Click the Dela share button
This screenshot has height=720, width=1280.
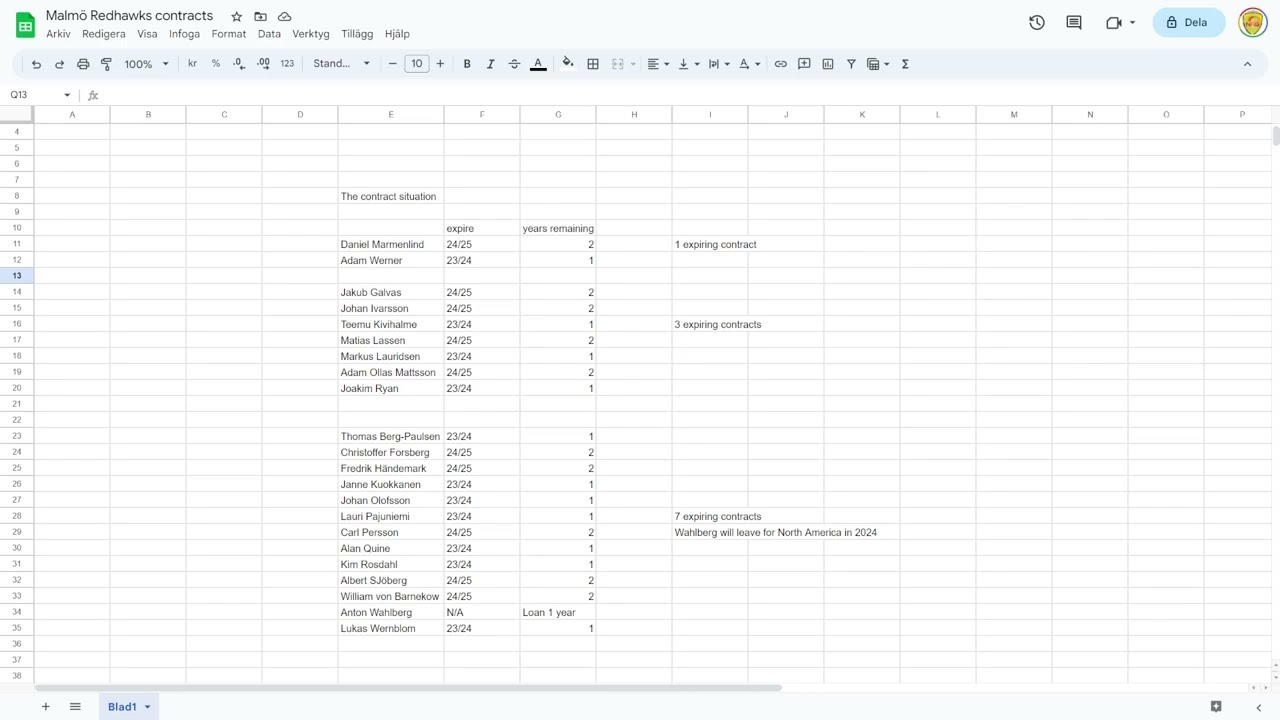1189,22
